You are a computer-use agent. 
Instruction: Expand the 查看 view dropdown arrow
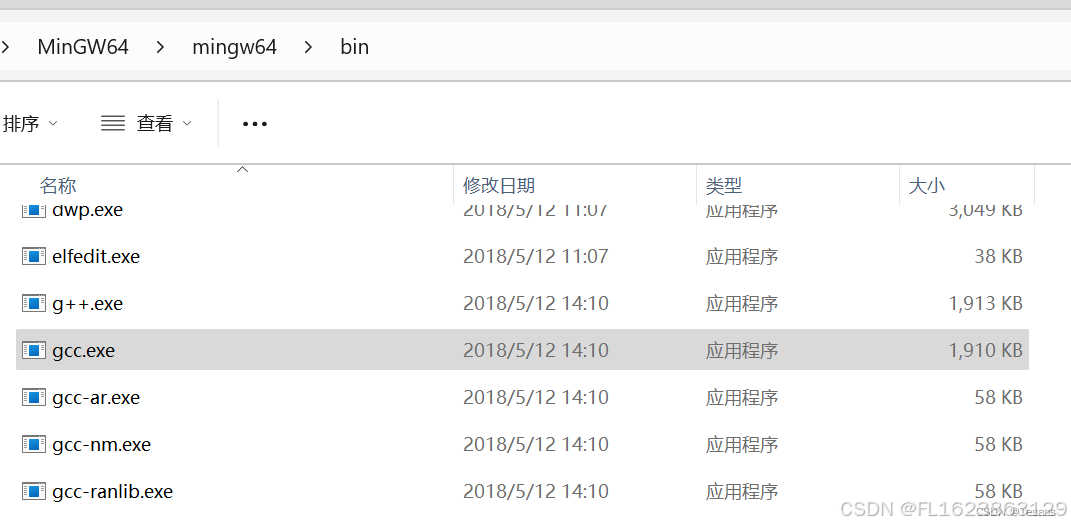186,124
